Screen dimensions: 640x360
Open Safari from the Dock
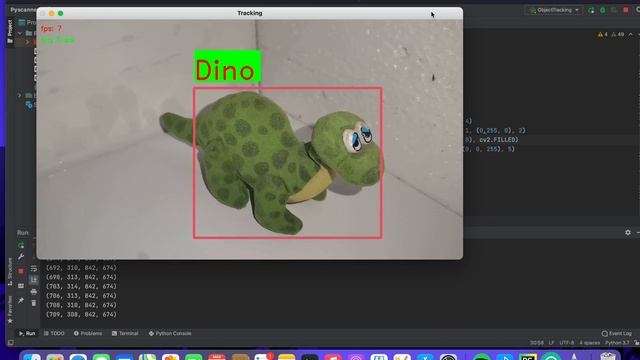[78, 358]
